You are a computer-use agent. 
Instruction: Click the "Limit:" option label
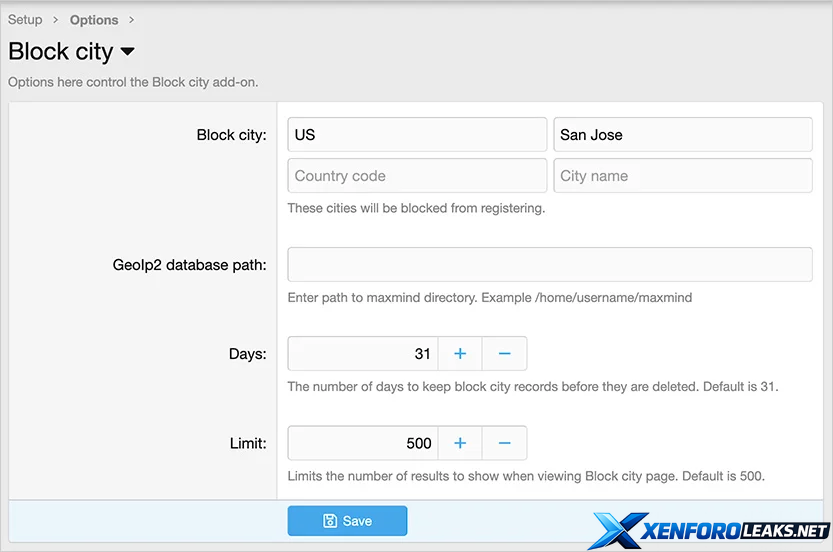(x=246, y=443)
